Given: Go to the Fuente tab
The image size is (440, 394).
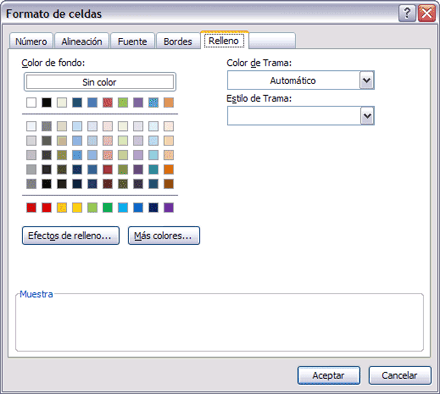Looking at the screenshot, I should point(132,41).
